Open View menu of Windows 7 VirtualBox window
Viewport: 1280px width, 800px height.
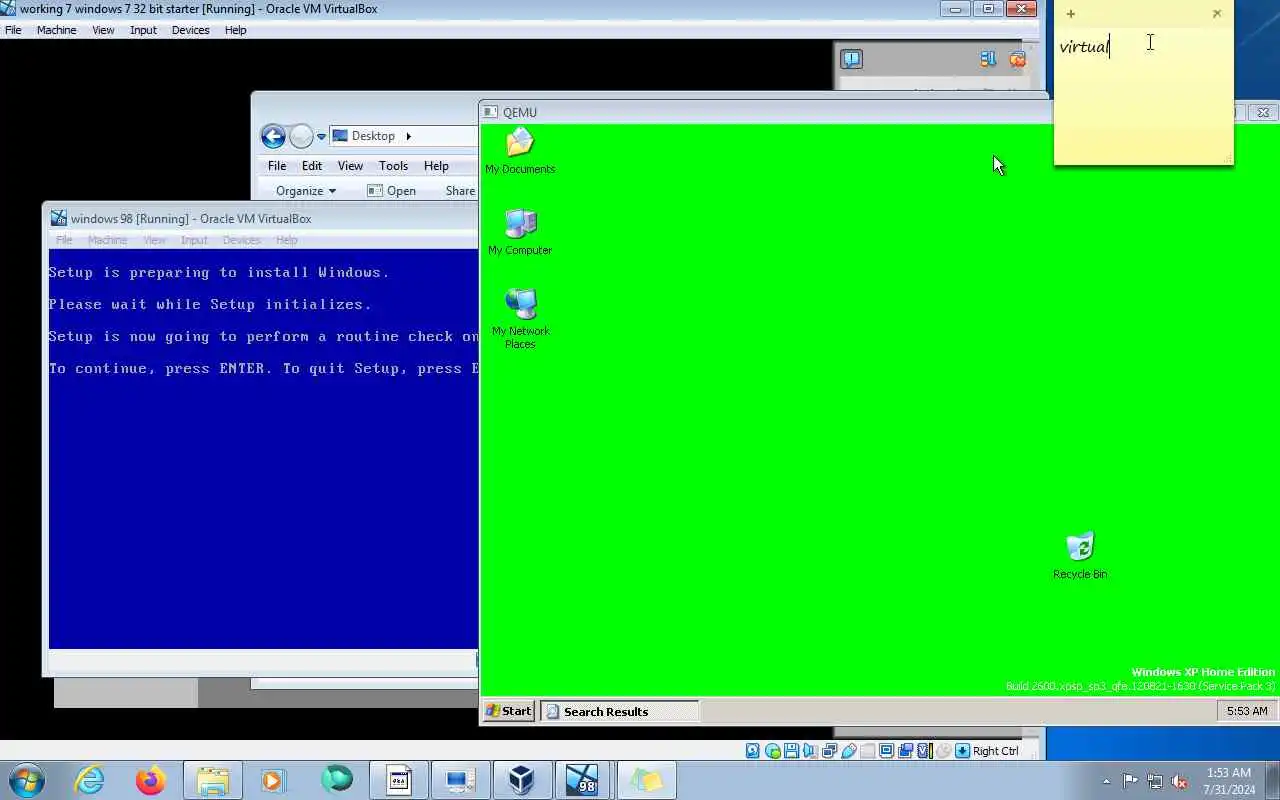103,30
